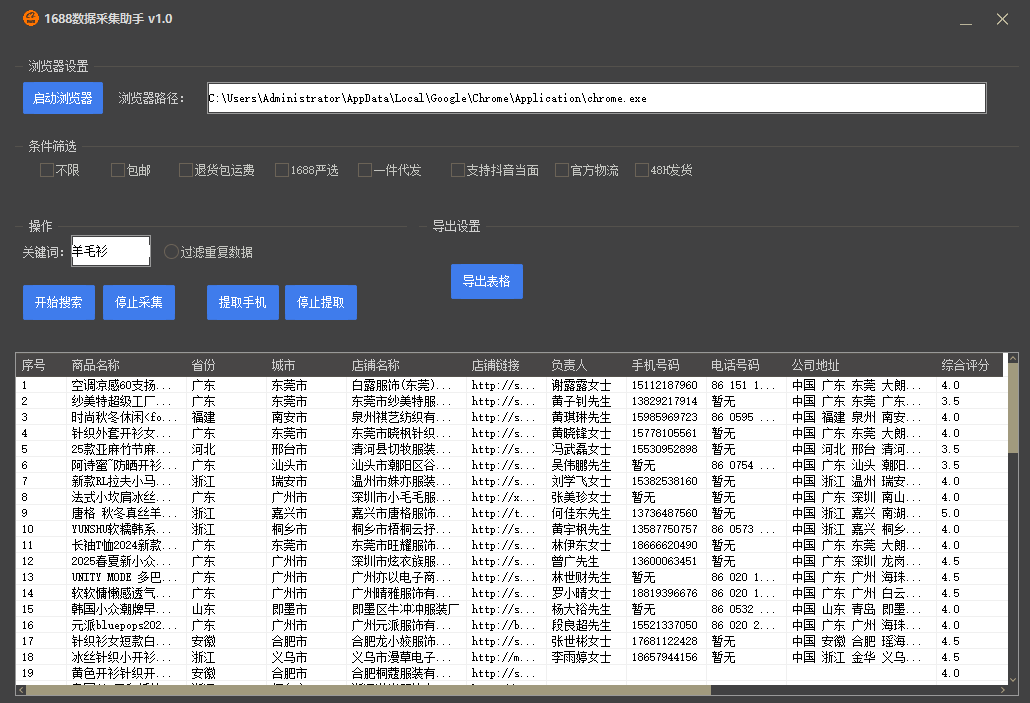Click the 开始搜索 button
Screen dimensions: 1030x703
tap(58, 301)
